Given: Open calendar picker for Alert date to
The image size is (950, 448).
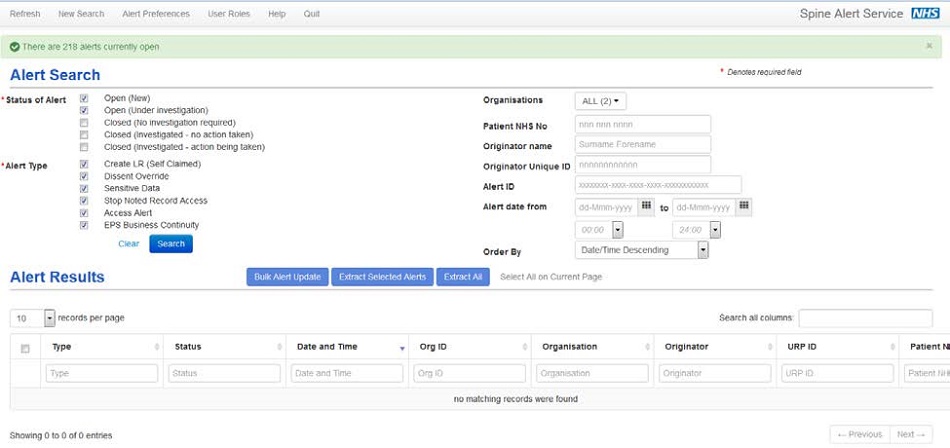Looking at the screenshot, I should [743, 207].
